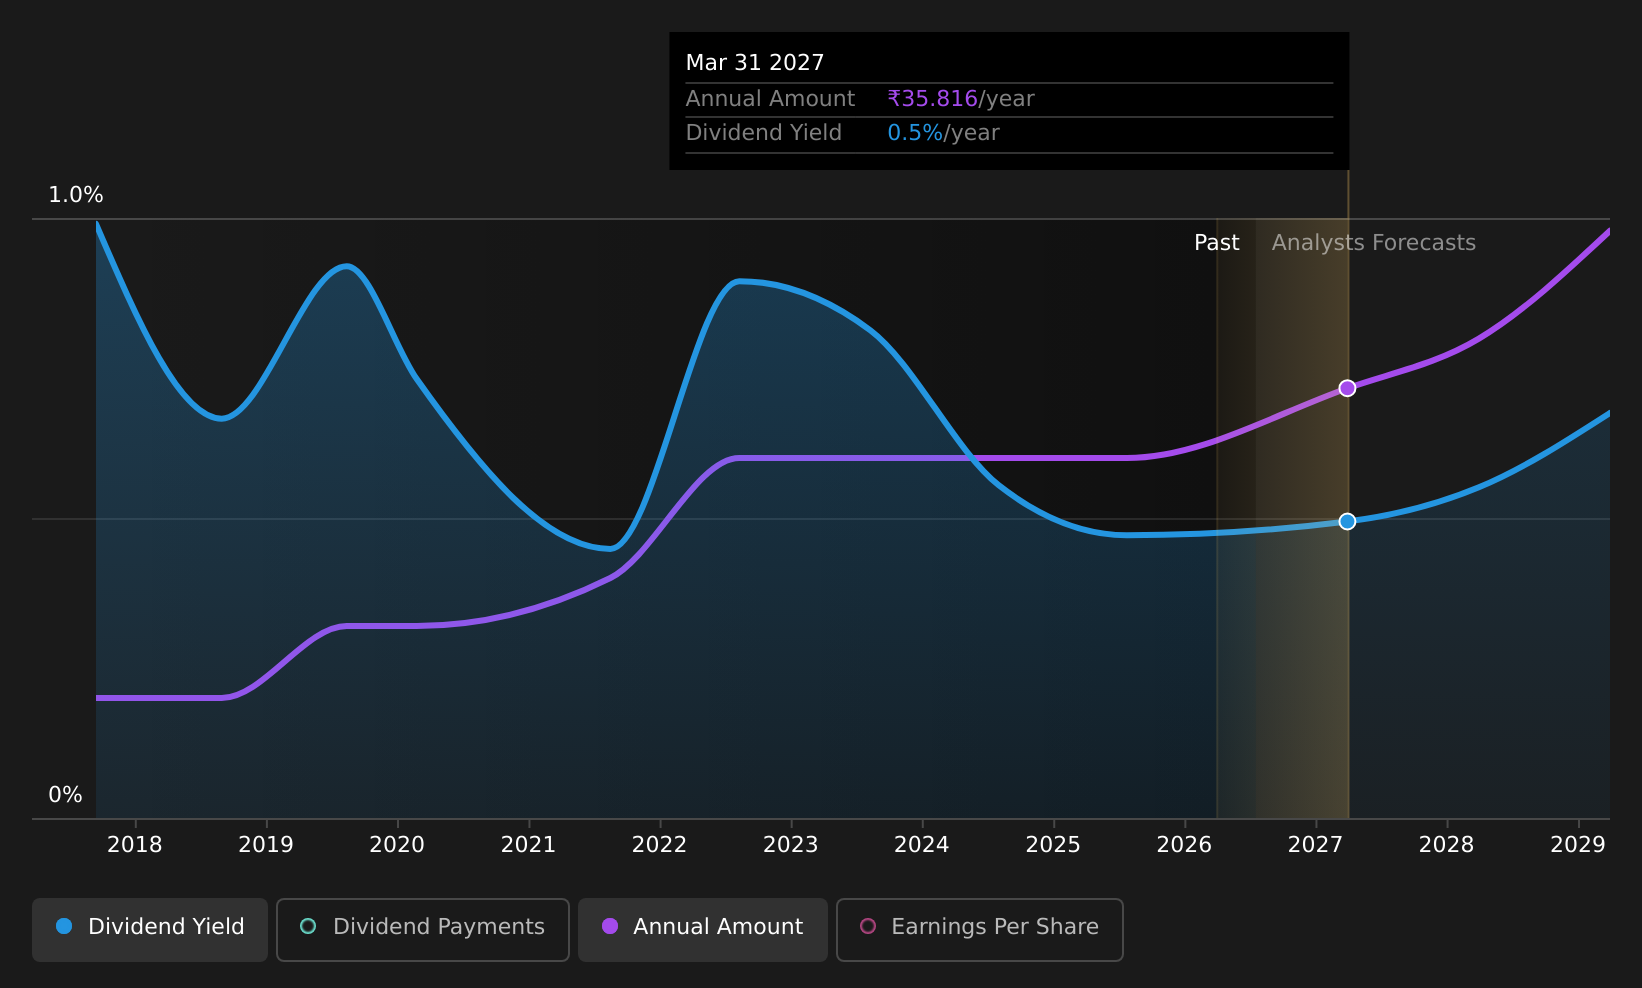Click the 2028 x-axis label
Image resolution: width=1642 pixels, height=988 pixels.
click(1447, 845)
